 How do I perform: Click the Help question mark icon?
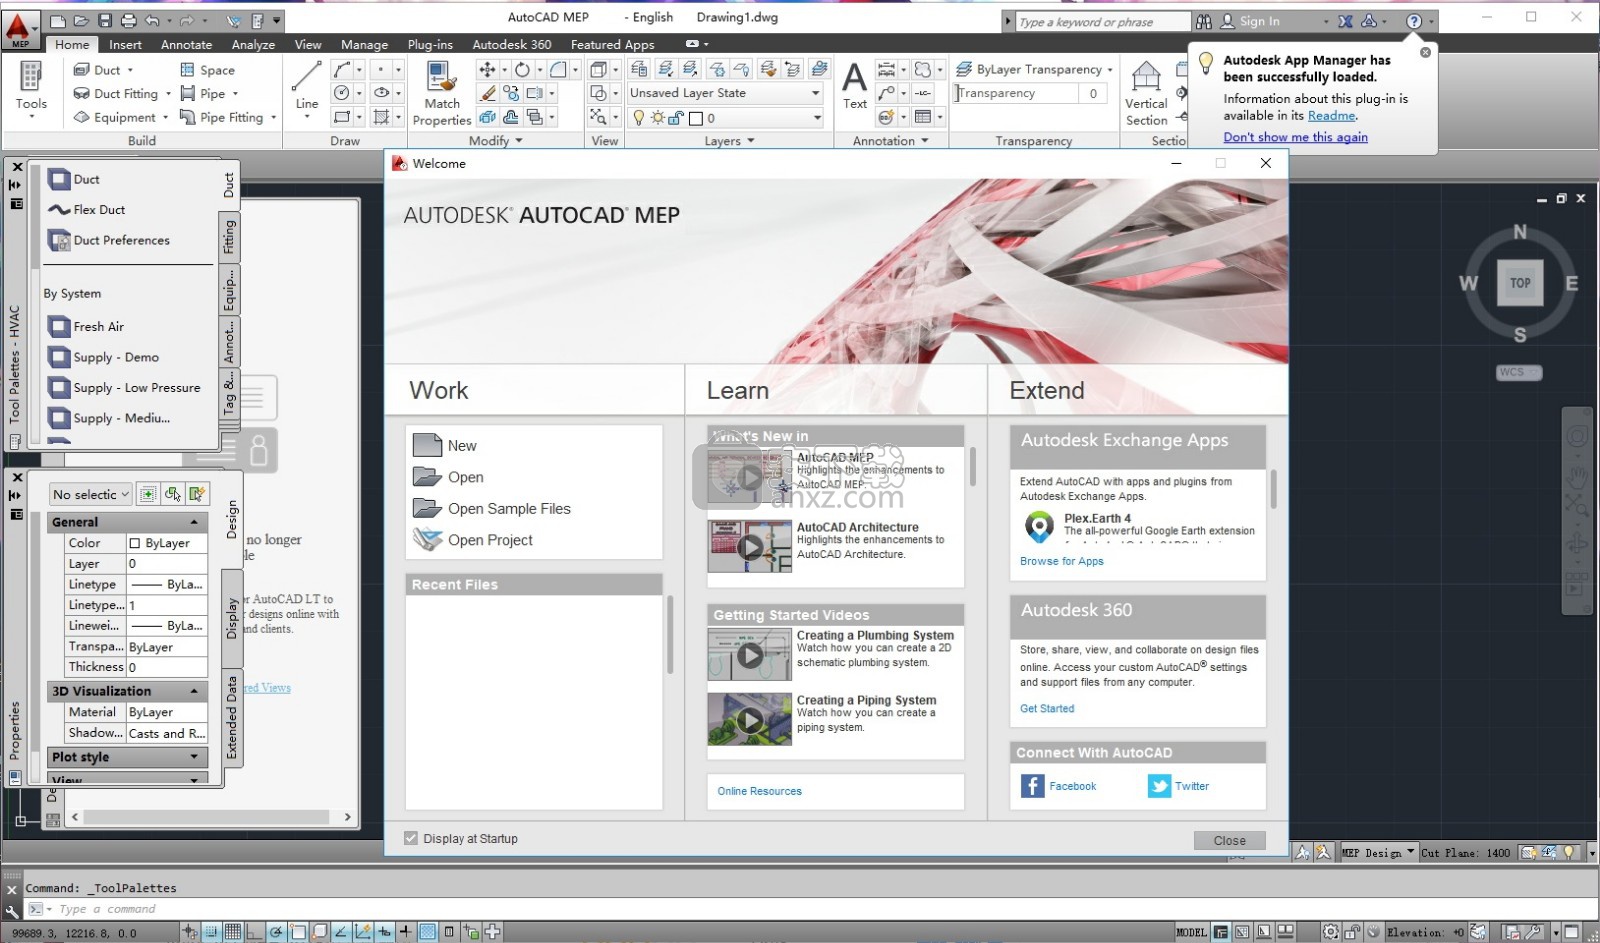[x=1413, y=21]
